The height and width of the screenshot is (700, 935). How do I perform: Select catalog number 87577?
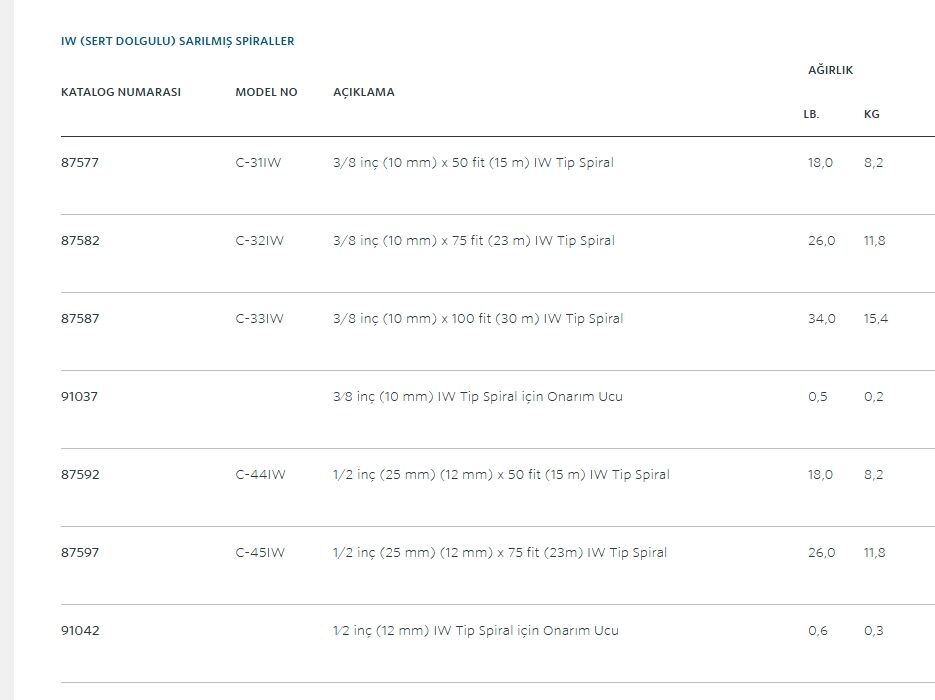[80, 162]
